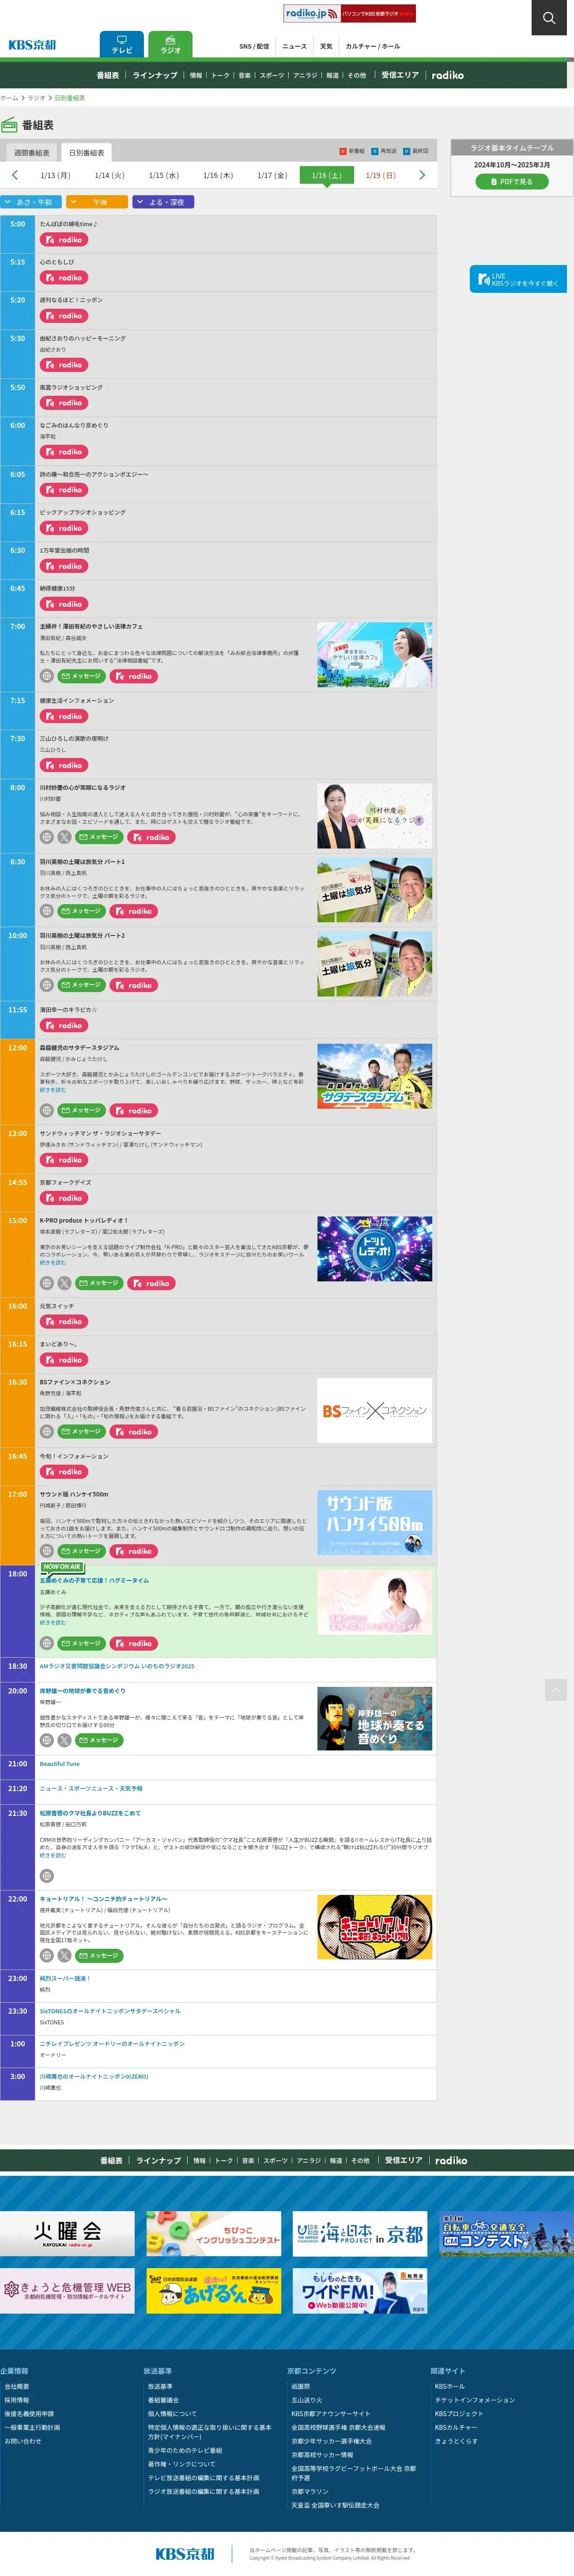The image size is (574, 2576).
Task: Open カルチャー / ホール in the header menu
Action: click(372, 46)
